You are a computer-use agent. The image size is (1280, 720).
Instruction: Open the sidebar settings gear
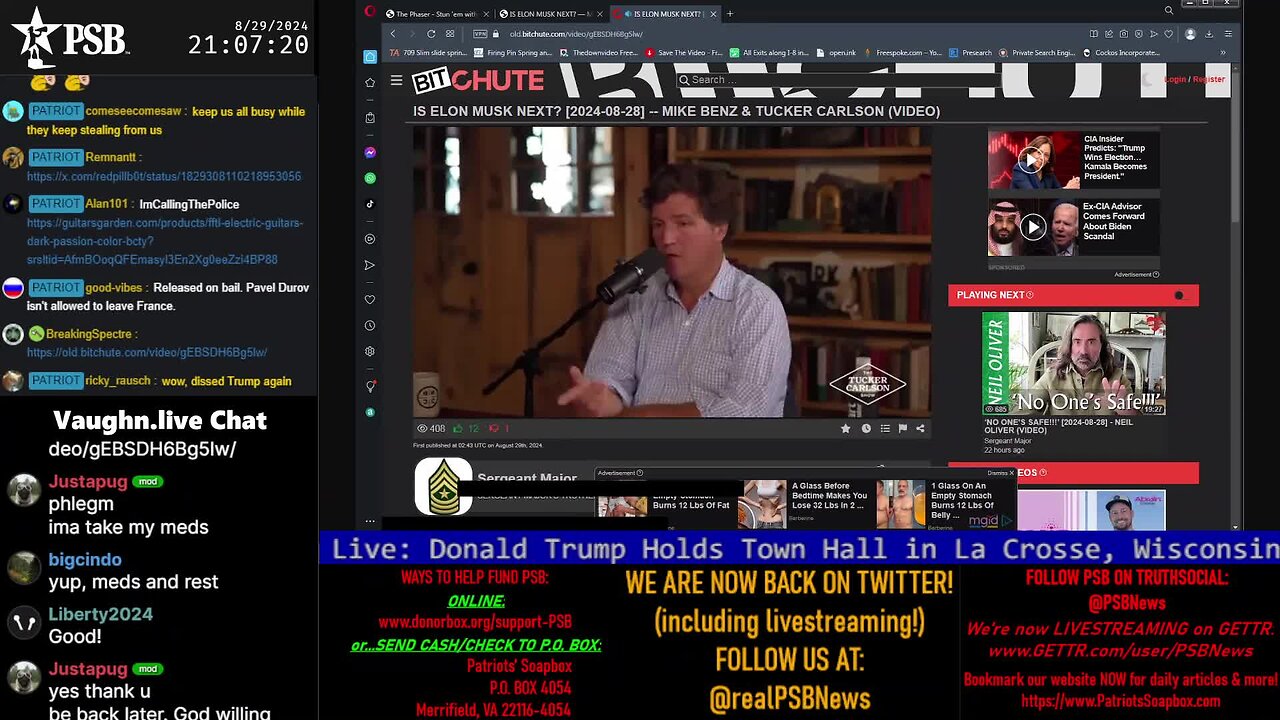click(370, 352)
